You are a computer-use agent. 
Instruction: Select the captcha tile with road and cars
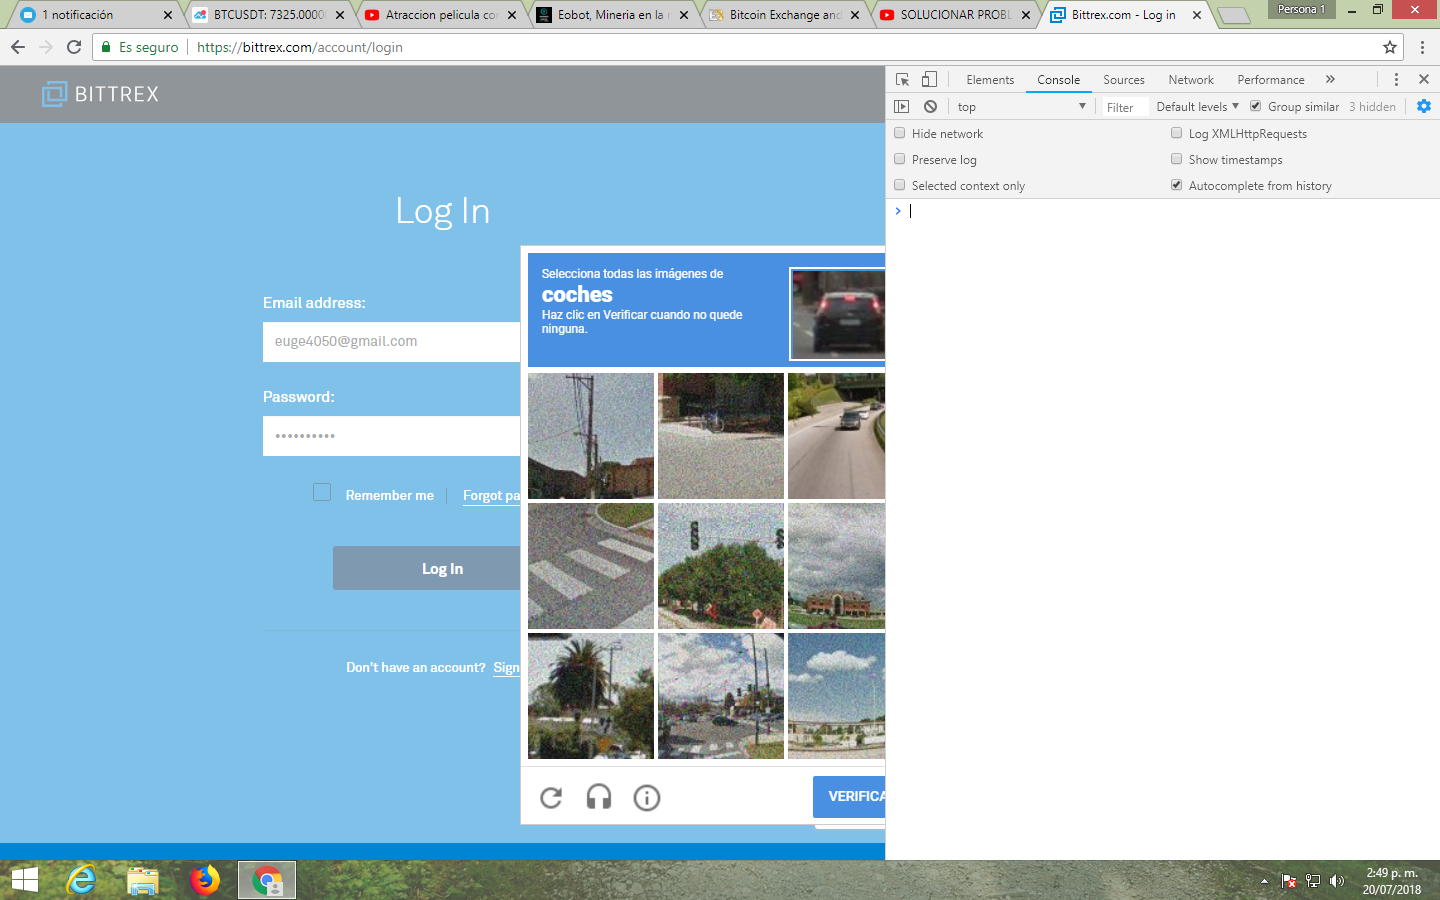point(836,436)
